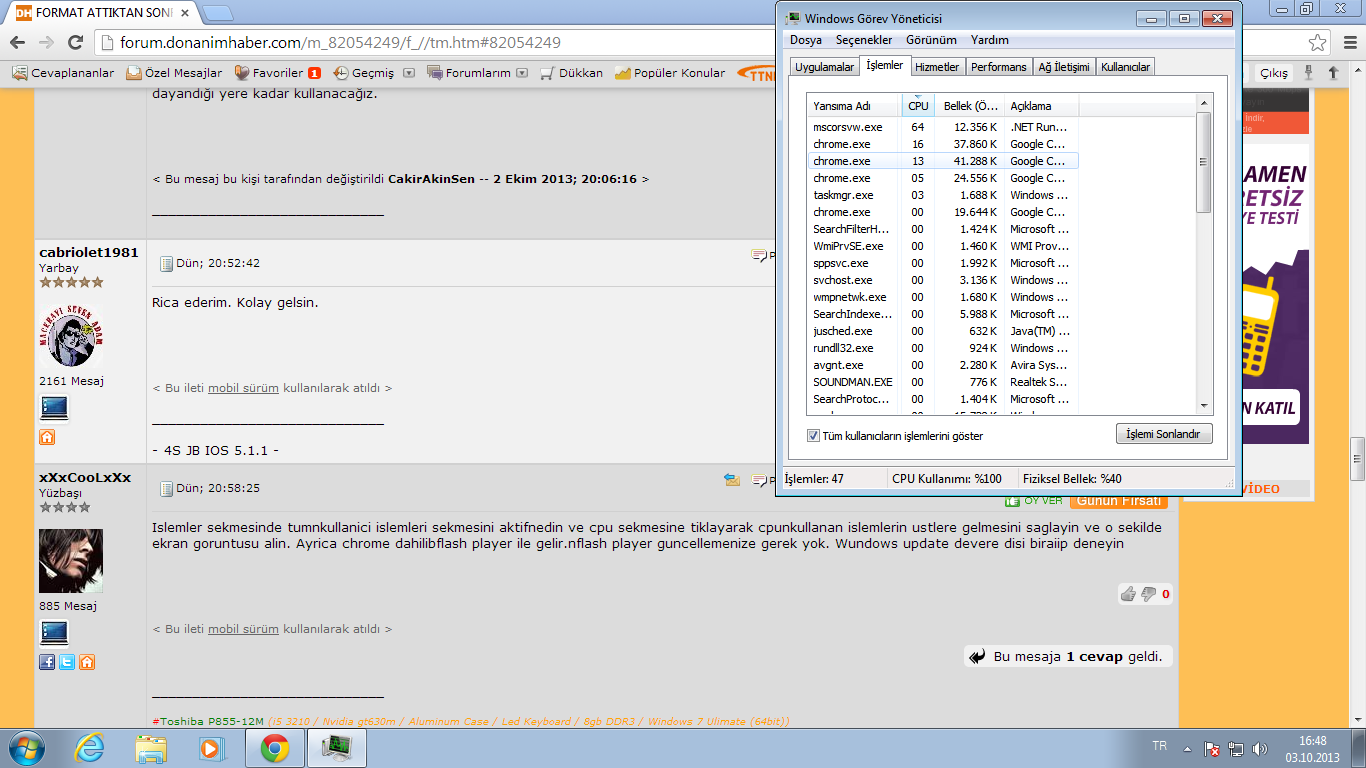Bookmark this page with the star icon
The height and width of the screenshot is (768, 1366).
click(x=1318, y=43)
